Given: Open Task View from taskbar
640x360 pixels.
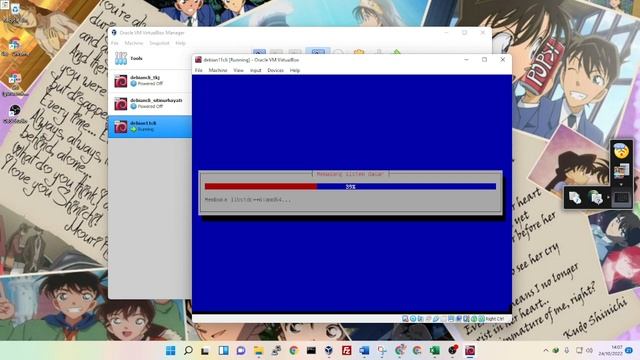Looking at the screenshot, I should (x=205, y=350).
